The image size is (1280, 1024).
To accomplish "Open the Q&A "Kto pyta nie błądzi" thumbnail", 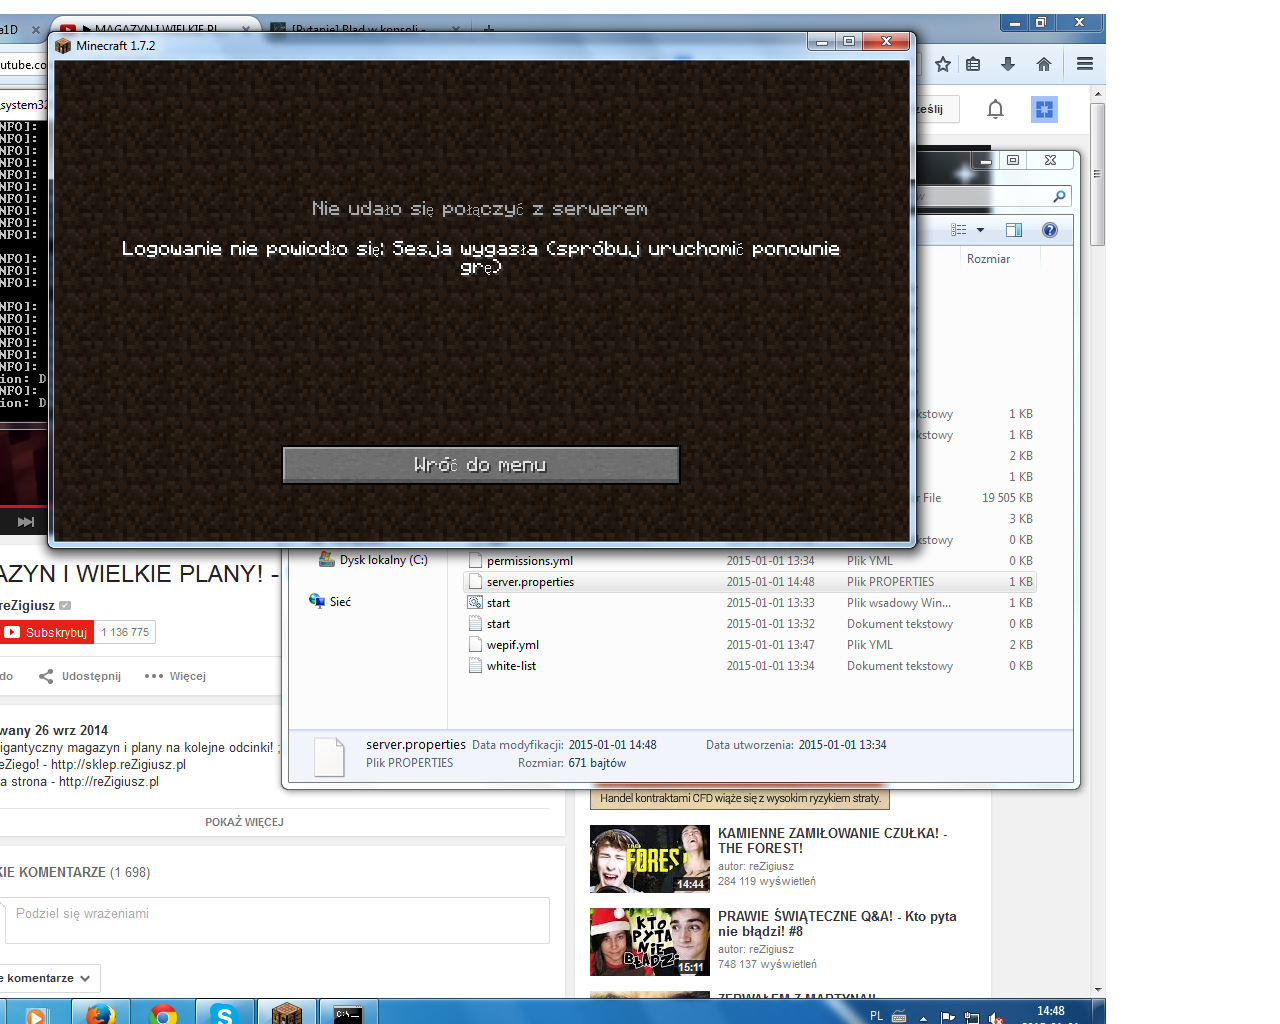I will (x=650, y=942).
